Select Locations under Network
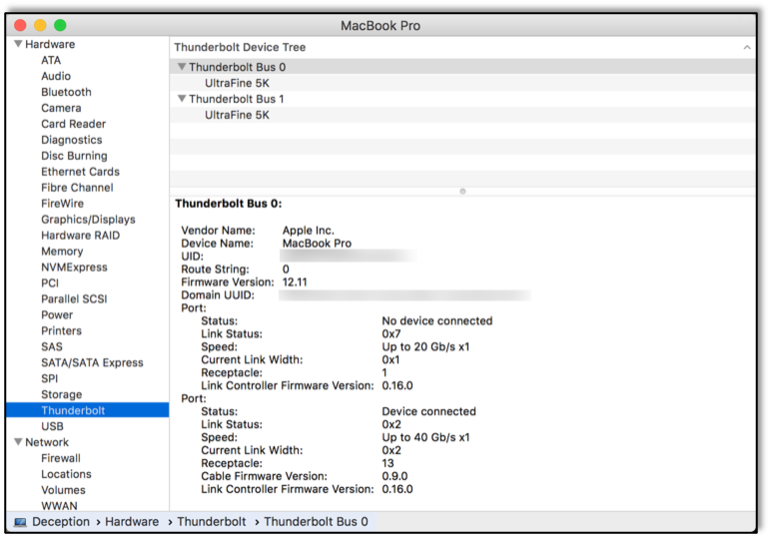The height and width of the screenshot is (538, 770). (x=66, y=474)
